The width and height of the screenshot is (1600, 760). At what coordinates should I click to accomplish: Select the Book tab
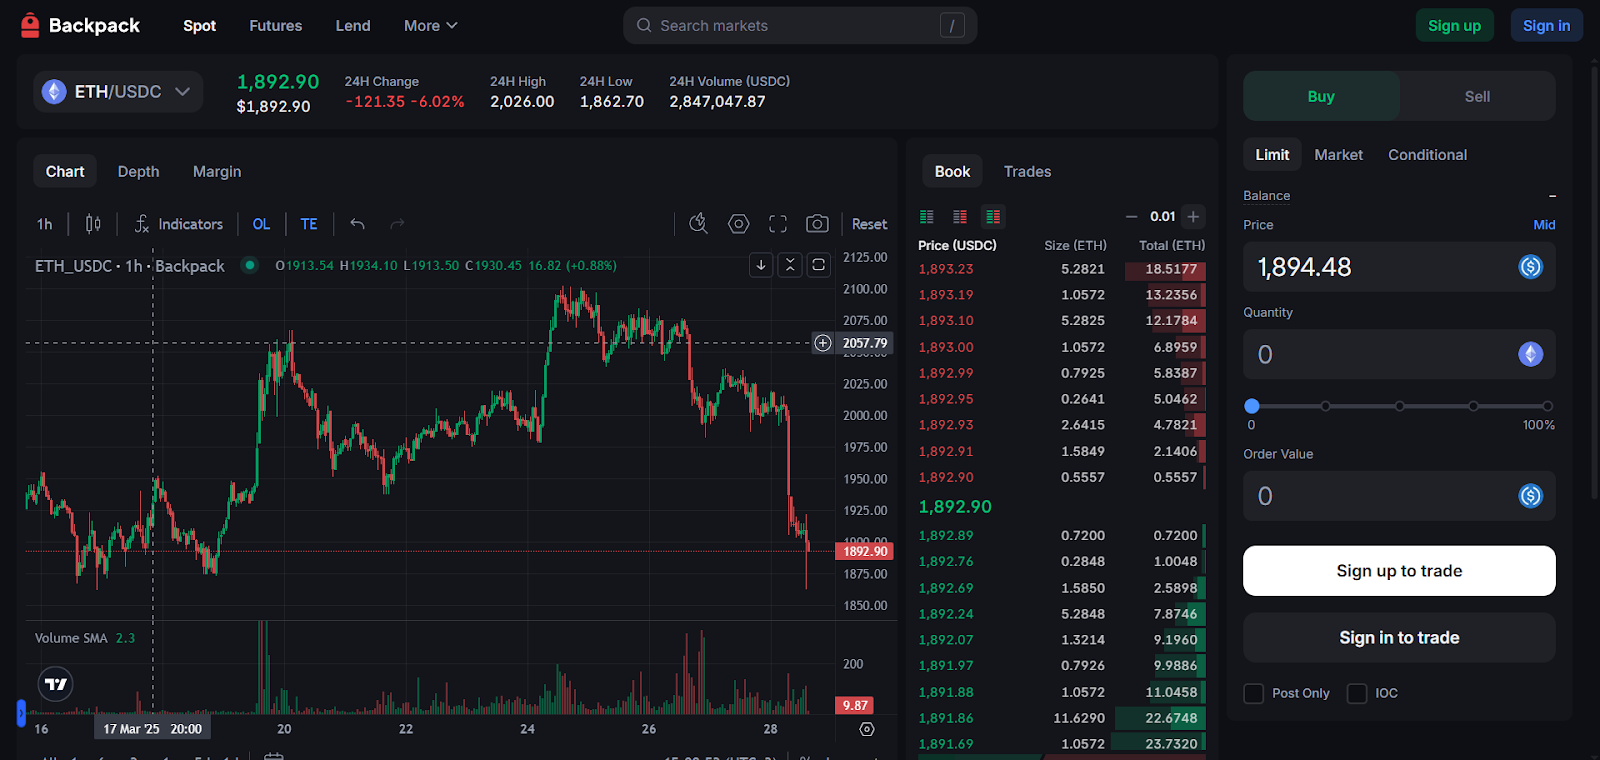pos(952,172)
